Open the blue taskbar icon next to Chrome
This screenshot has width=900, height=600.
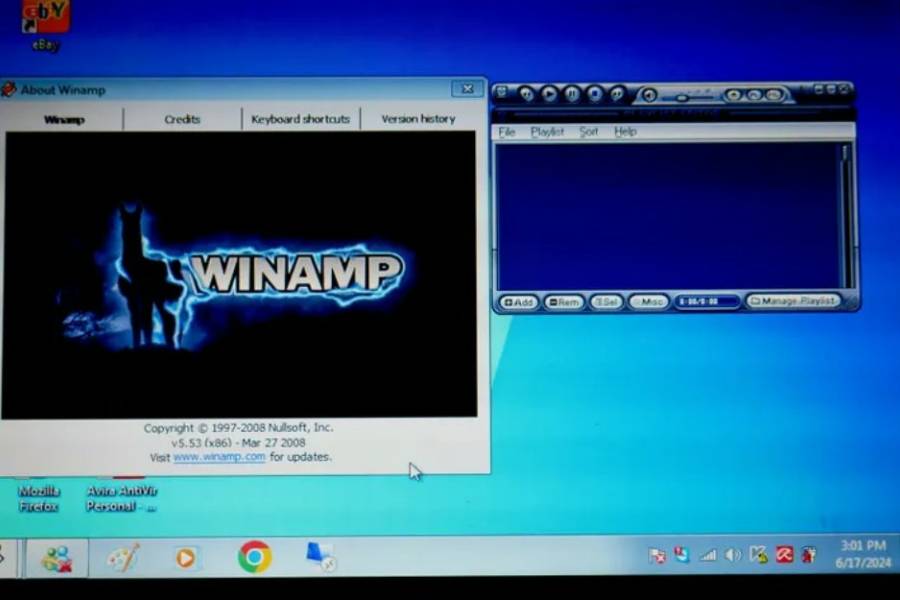321,556
